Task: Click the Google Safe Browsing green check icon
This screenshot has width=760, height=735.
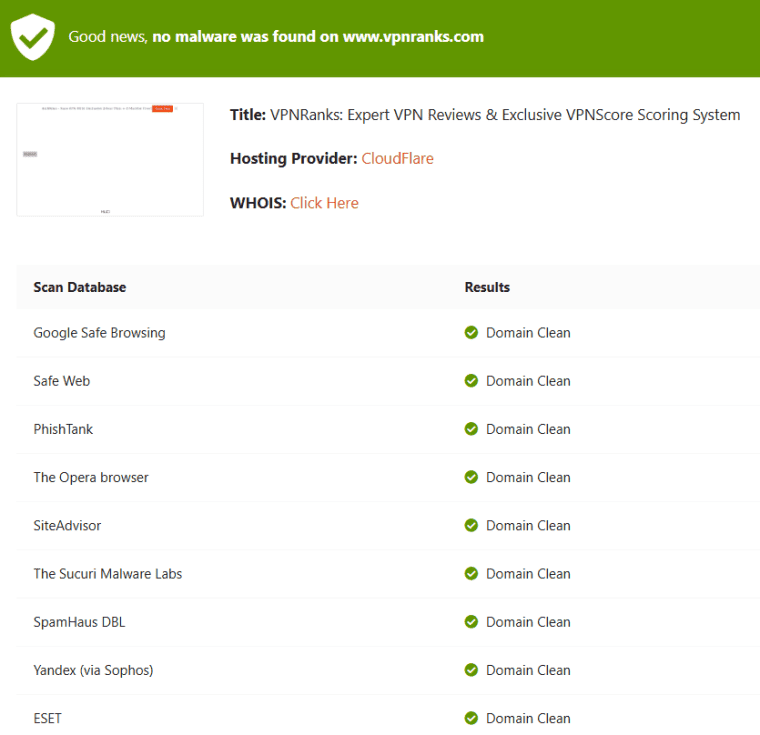Action: pyautogui.click(x=471, y=333)
